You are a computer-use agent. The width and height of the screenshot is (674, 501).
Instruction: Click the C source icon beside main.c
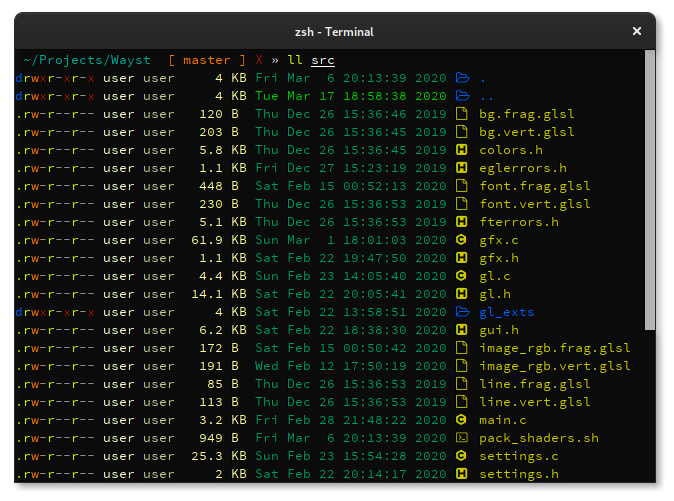[x=461, y=420]
